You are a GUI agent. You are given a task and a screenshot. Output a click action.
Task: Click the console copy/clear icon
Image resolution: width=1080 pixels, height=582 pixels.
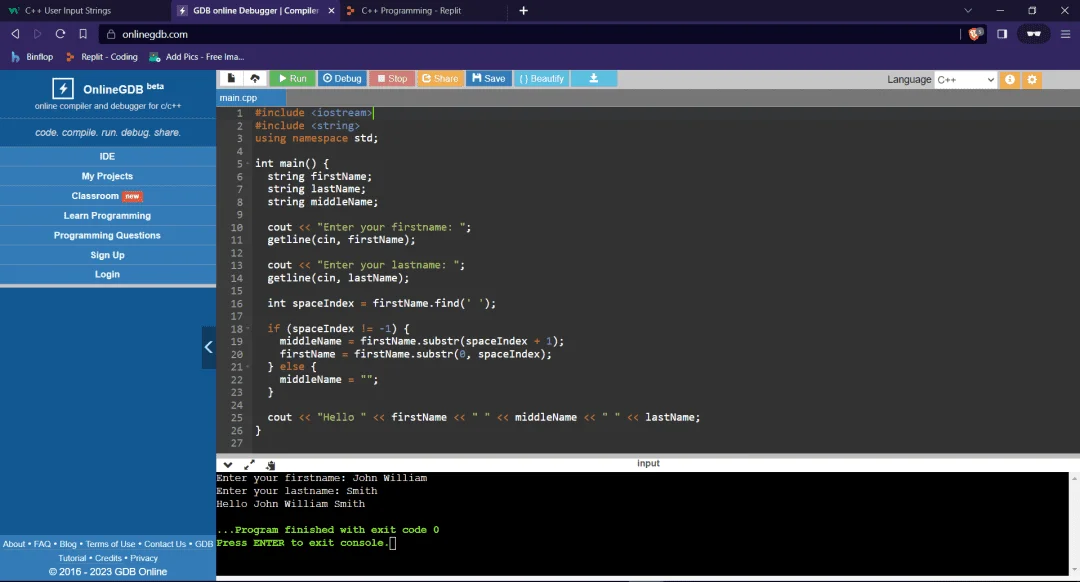(x=271, y=465)
